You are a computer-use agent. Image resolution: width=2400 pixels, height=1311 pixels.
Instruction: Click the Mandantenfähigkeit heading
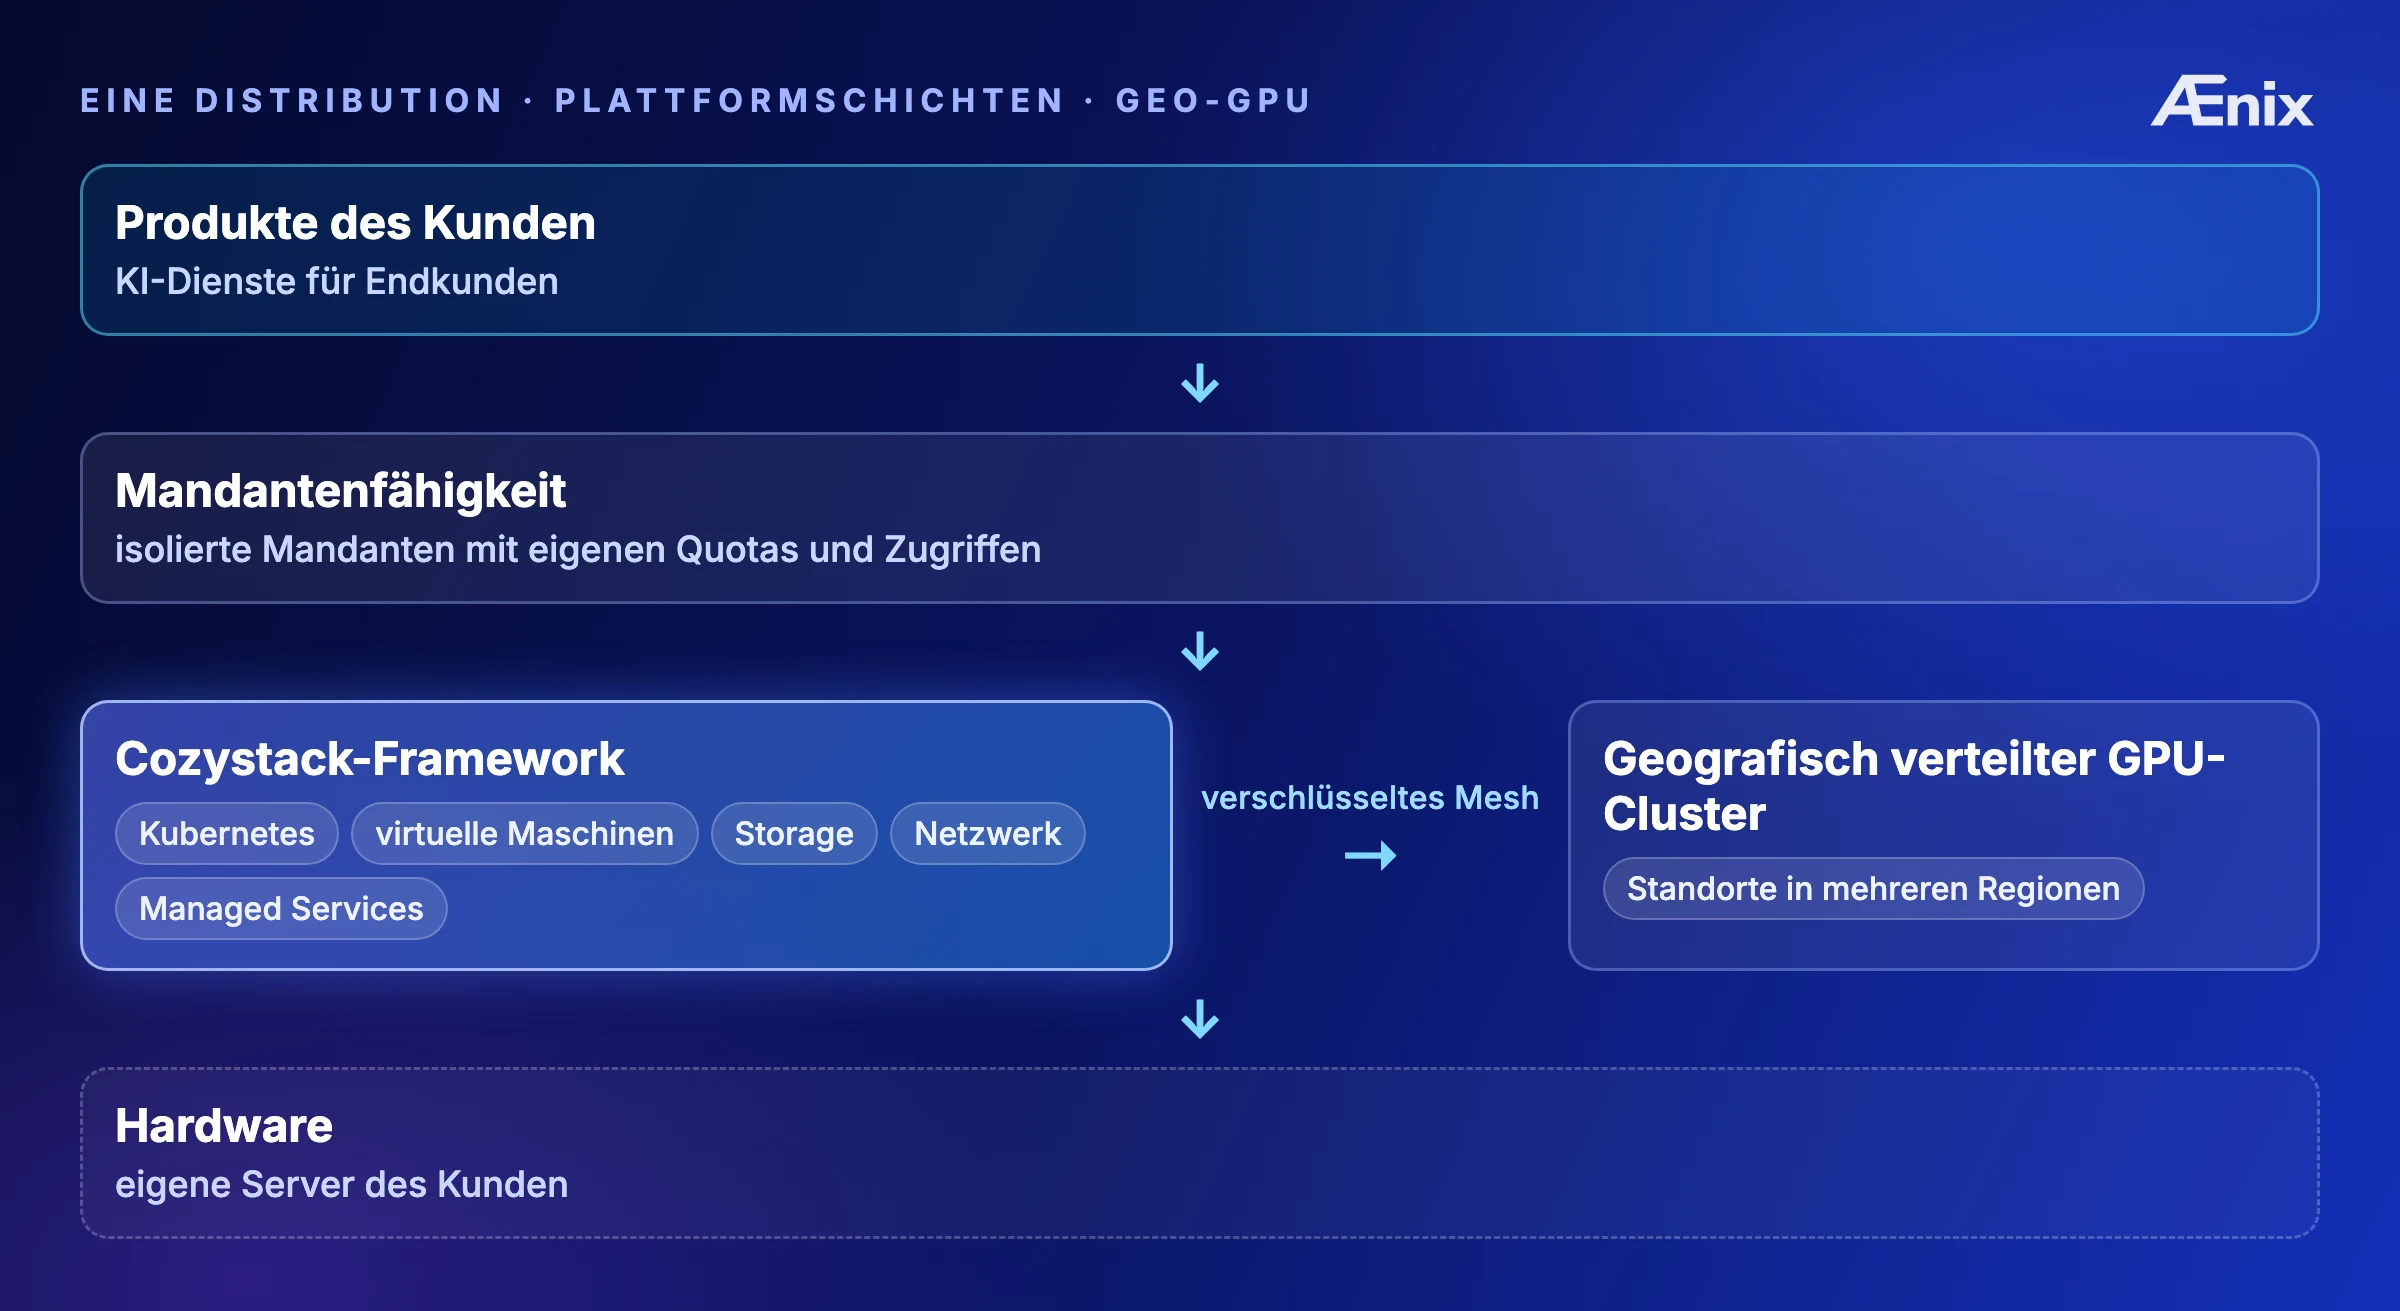click(340, 490)
